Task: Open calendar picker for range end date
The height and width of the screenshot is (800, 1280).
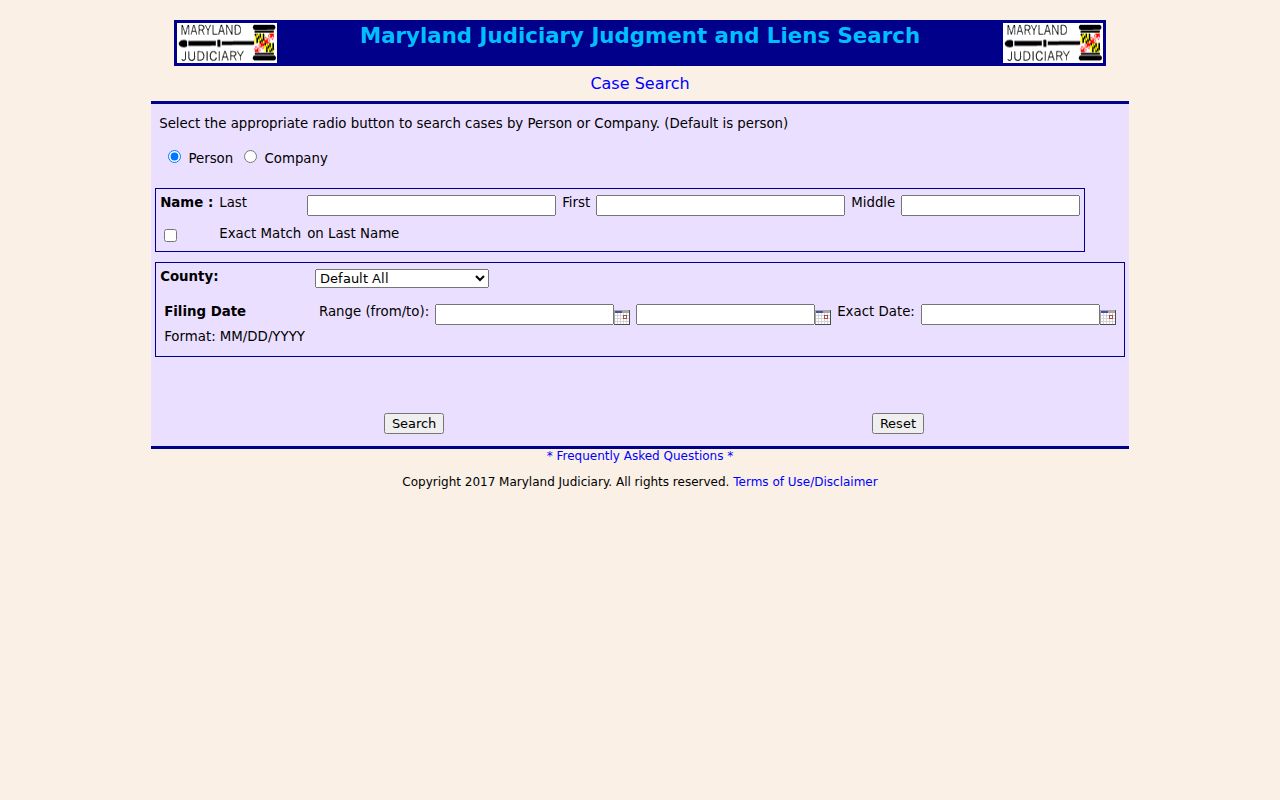Action: coord(823,317)
